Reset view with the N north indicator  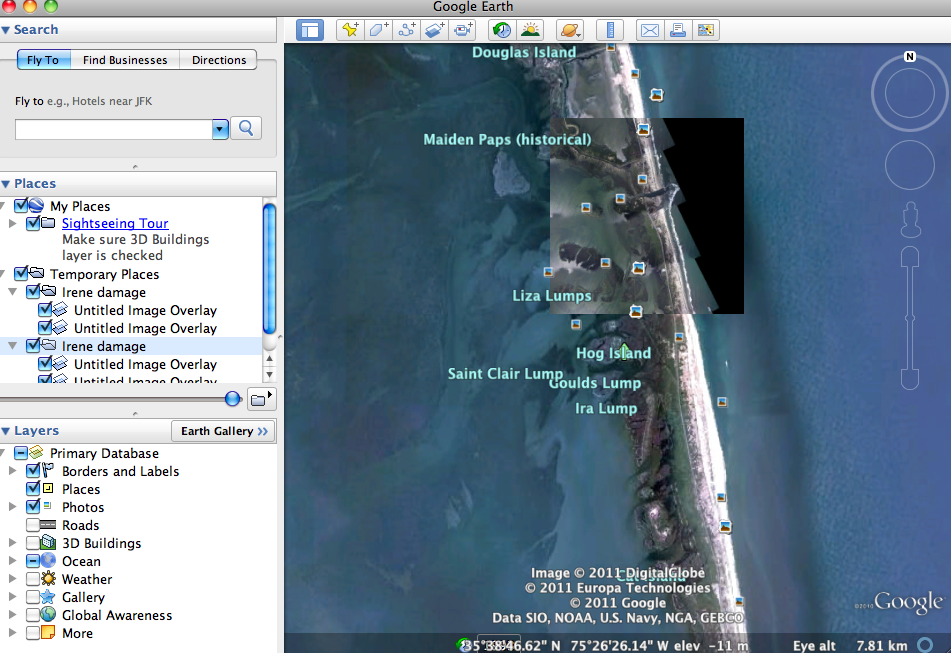(910, 57)
